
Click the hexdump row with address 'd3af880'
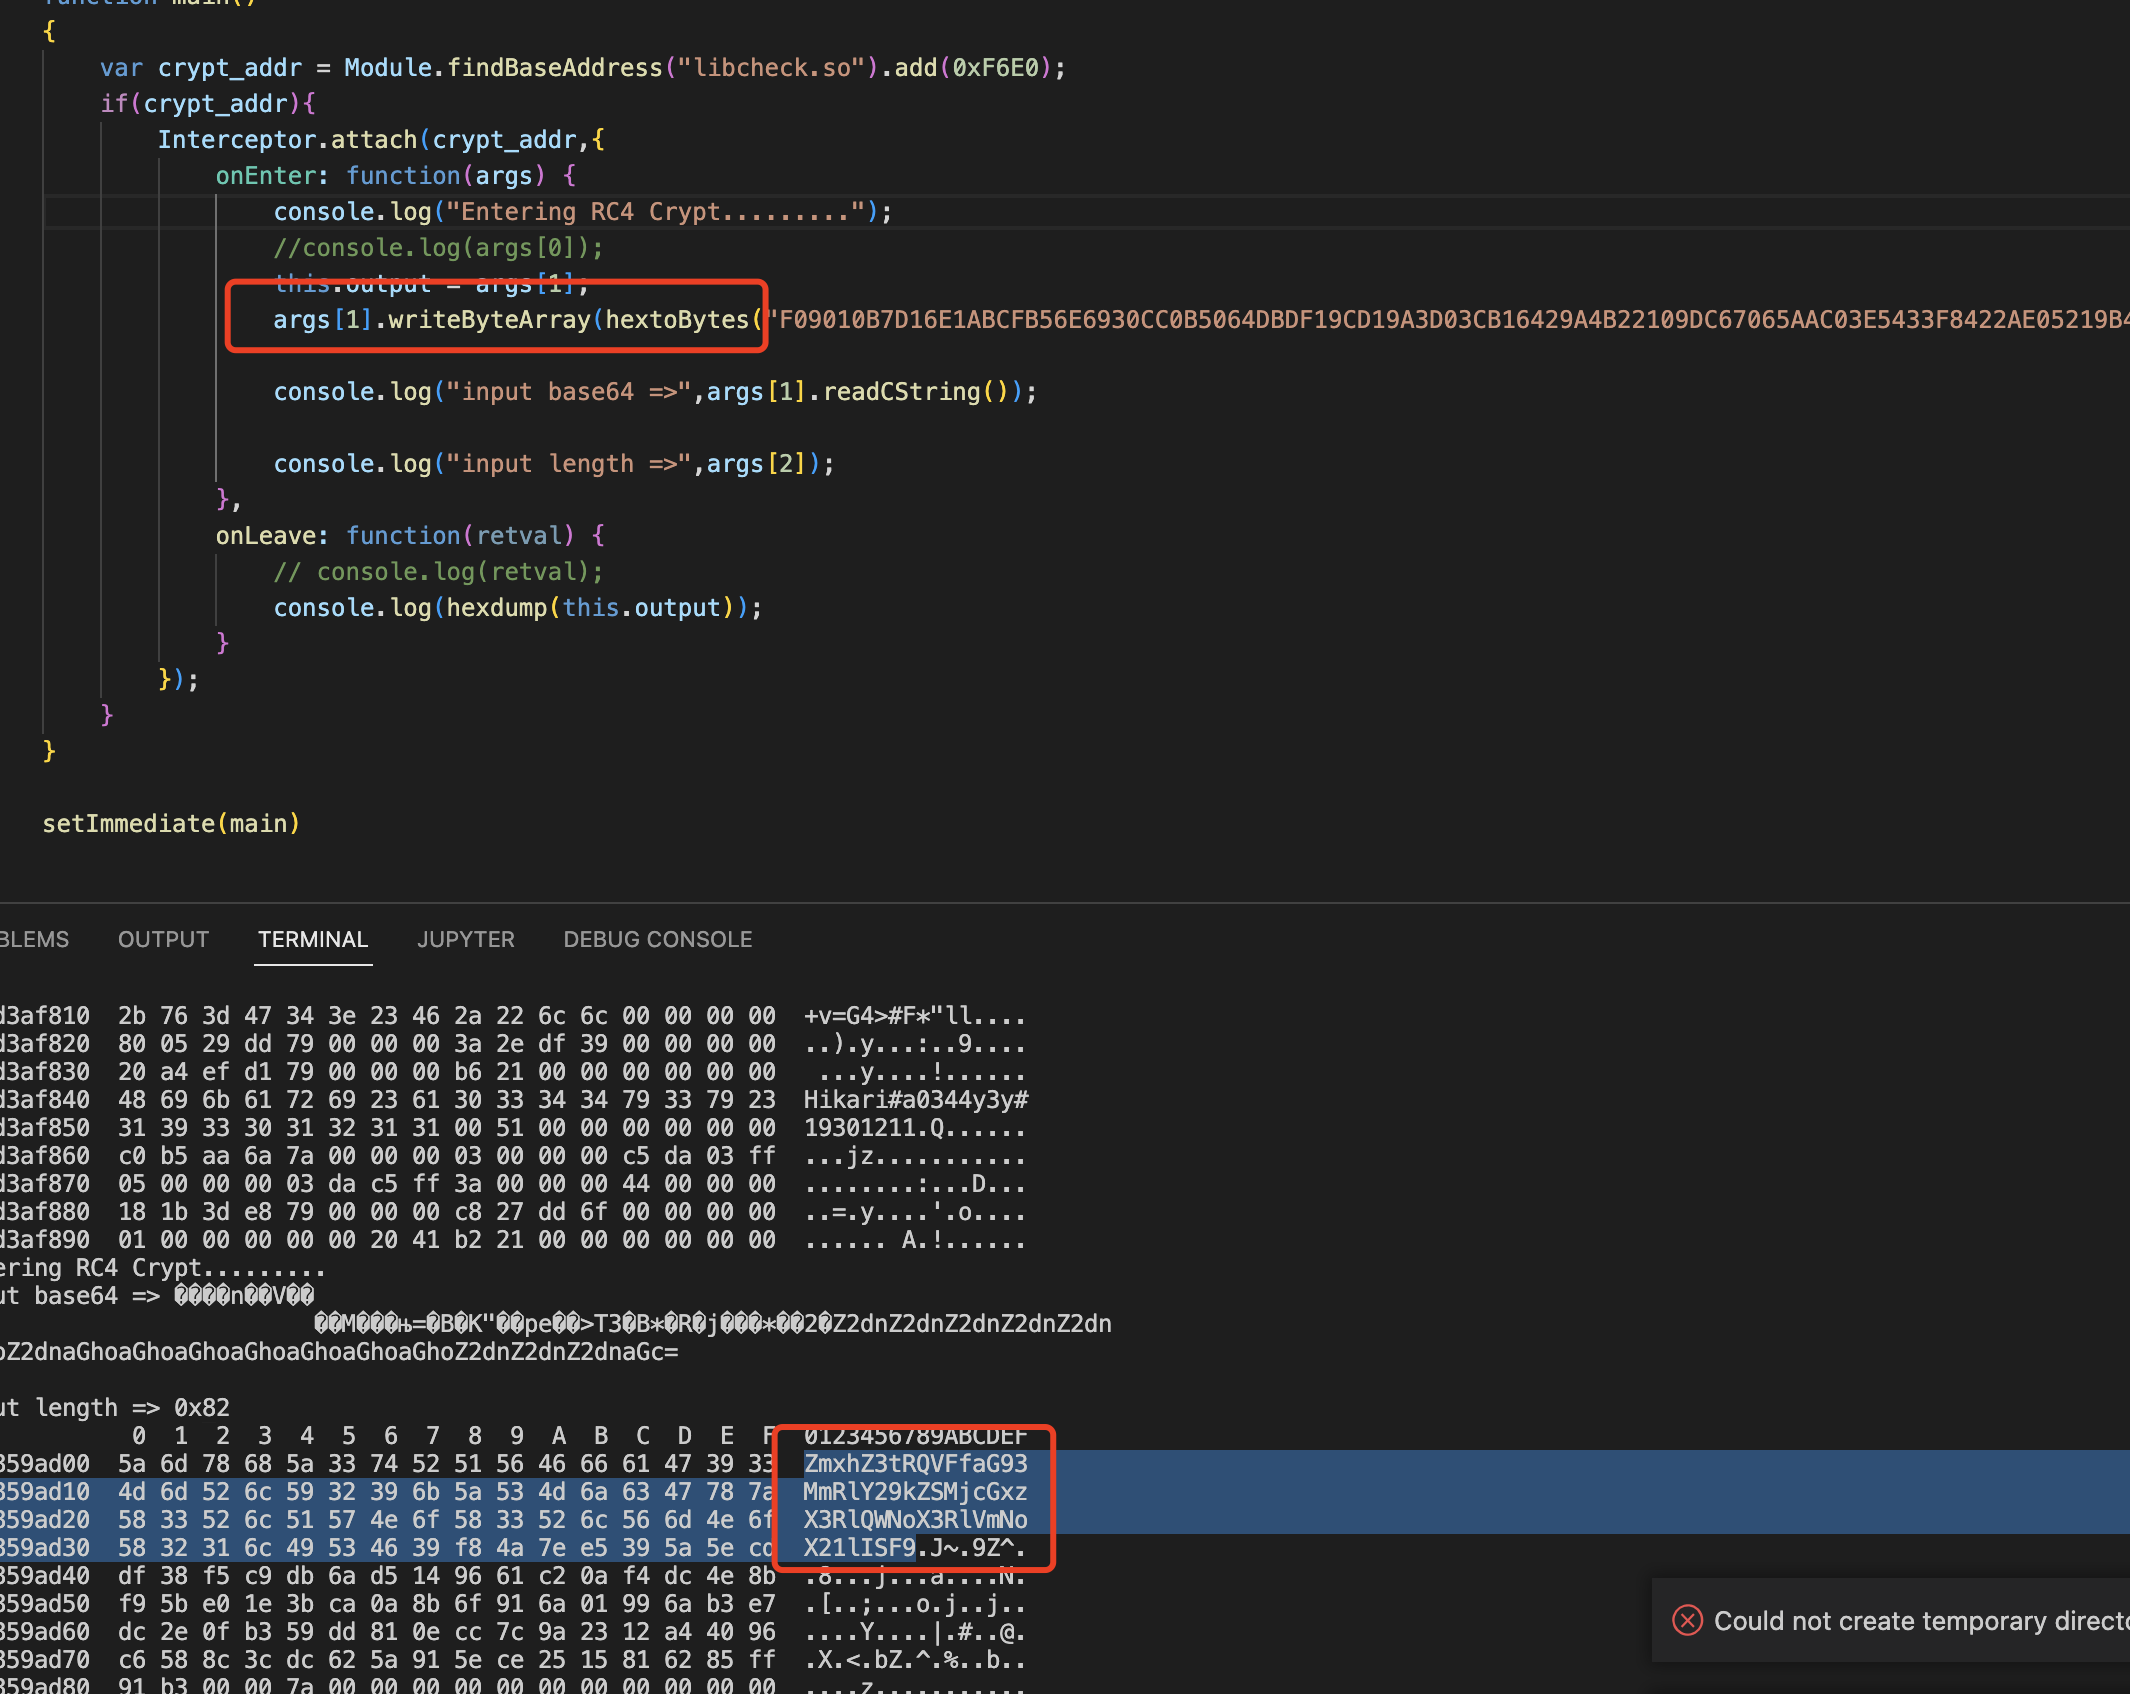pyautogui.click(x=513, y=1211)
